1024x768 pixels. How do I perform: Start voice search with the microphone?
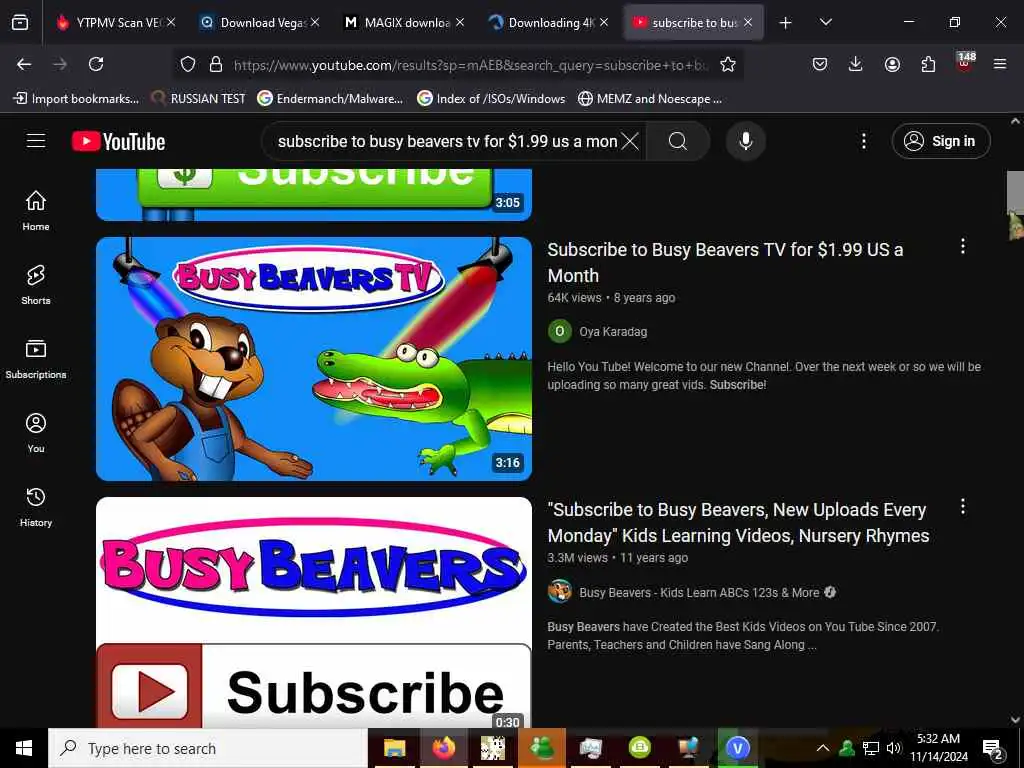(x=746, y=141)
